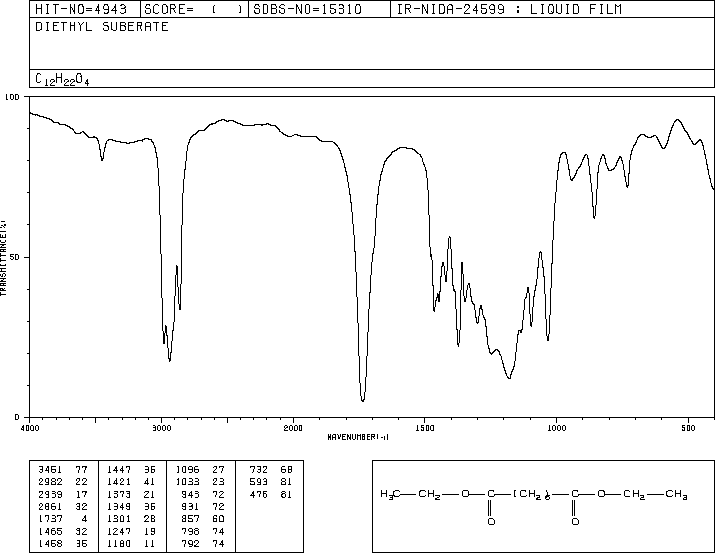Select the SDBS-NO=15310 header text
Image resolution: width=715 pixels, height=553 pixels.
pyautogui.click(x=307, y=9)
